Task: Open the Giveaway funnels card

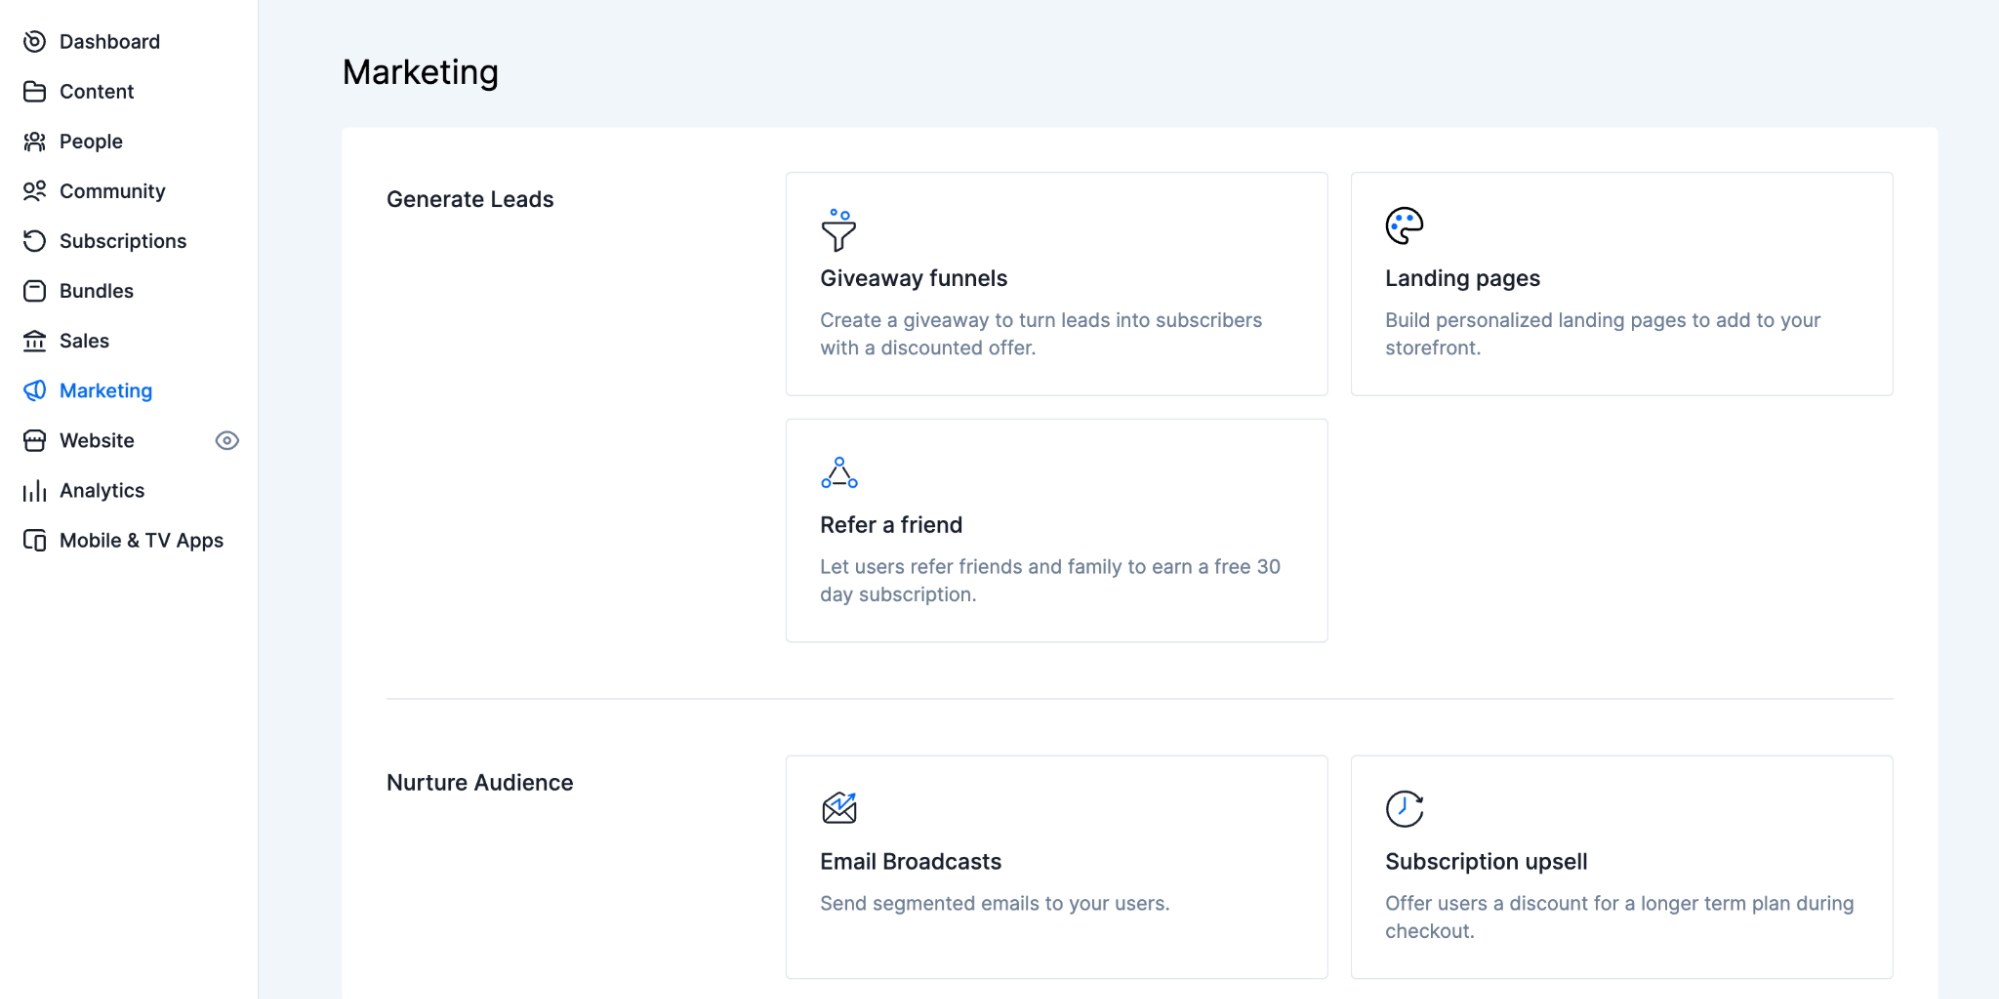Action: [x=1056, y=284]
